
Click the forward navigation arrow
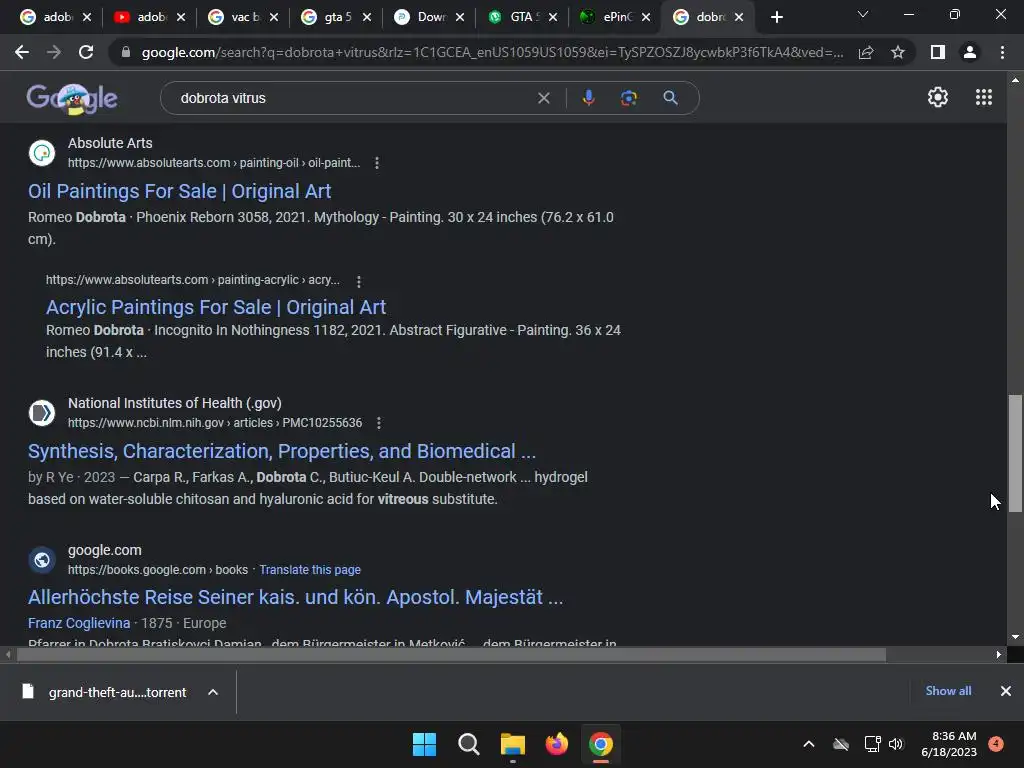click(x=54, y=52)
